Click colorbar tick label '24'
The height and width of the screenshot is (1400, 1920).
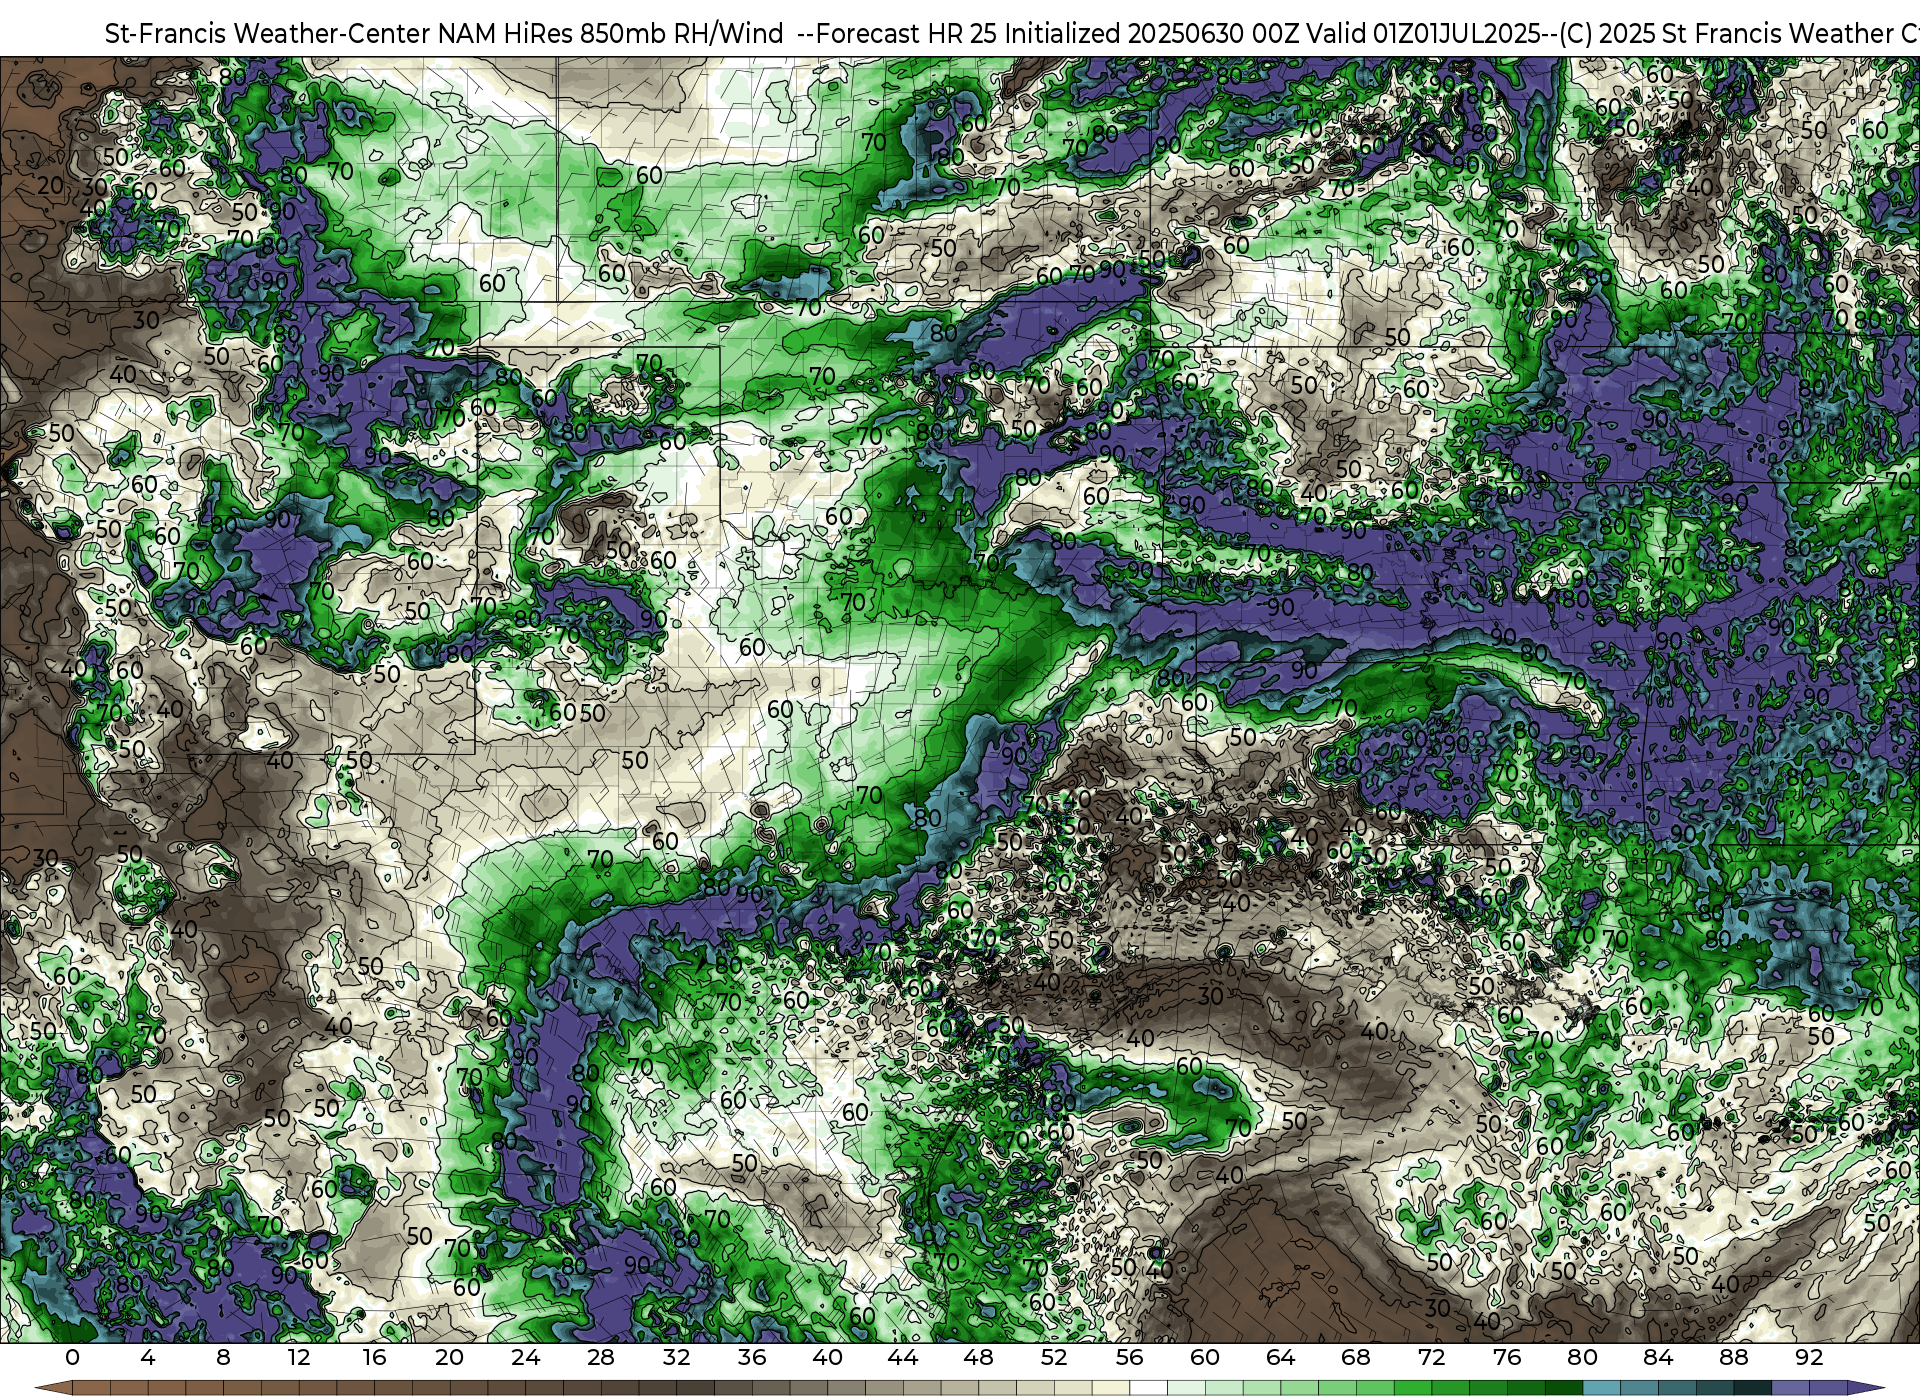tap(525, 1358)
